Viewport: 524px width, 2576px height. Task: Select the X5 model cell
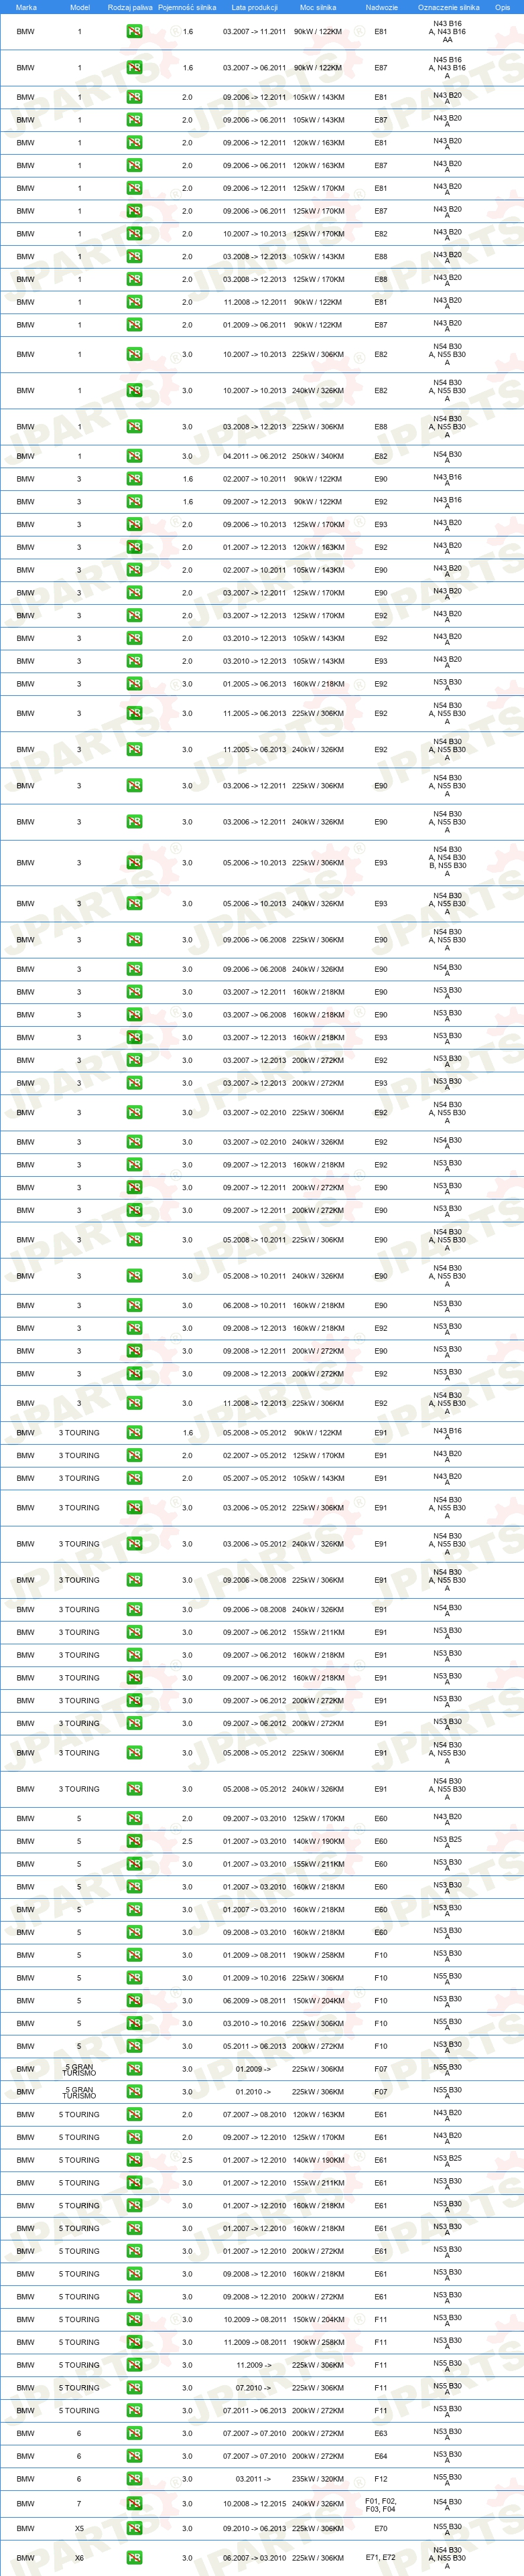[79, 2528]
